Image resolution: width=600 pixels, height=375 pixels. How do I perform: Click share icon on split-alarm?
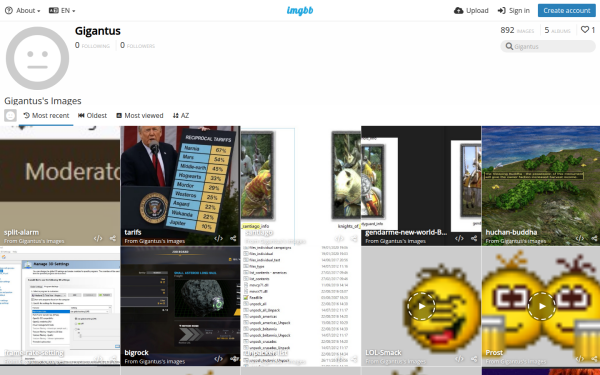tap(113, 238)
